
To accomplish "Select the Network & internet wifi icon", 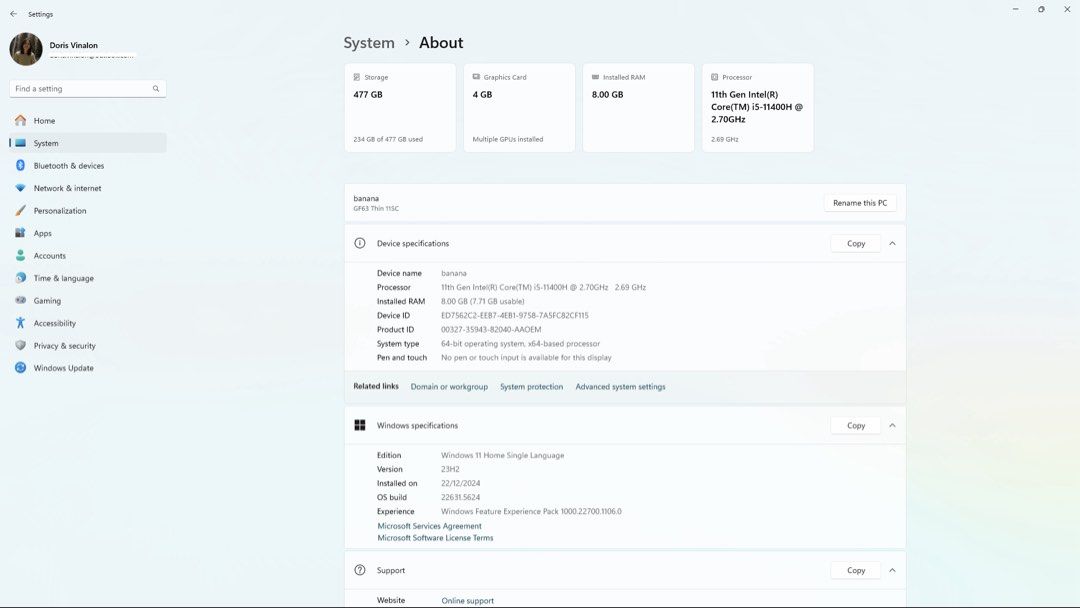I will point(21,188).
